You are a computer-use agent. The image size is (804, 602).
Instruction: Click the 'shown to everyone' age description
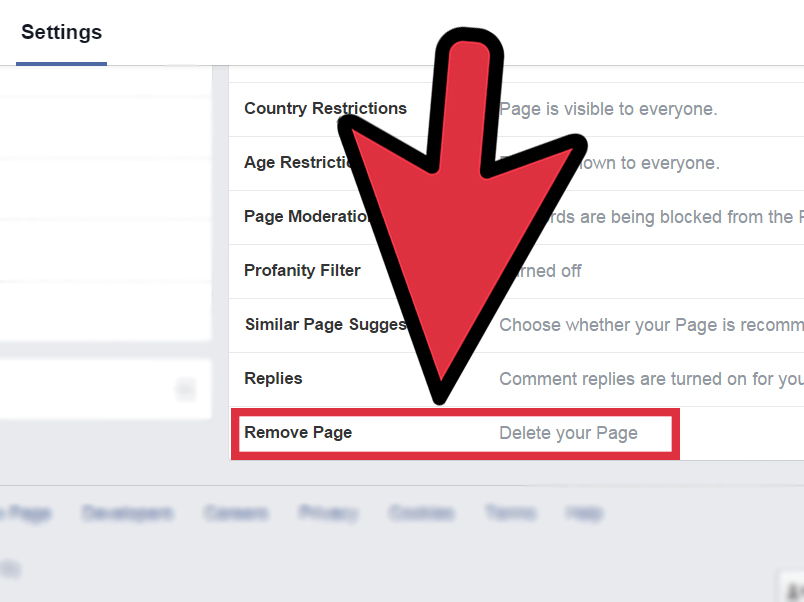648,163
